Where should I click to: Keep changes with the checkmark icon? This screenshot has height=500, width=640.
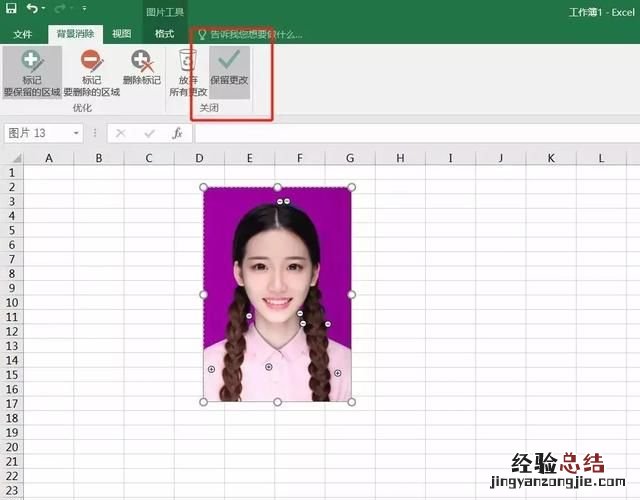click(x=230, y=62)
